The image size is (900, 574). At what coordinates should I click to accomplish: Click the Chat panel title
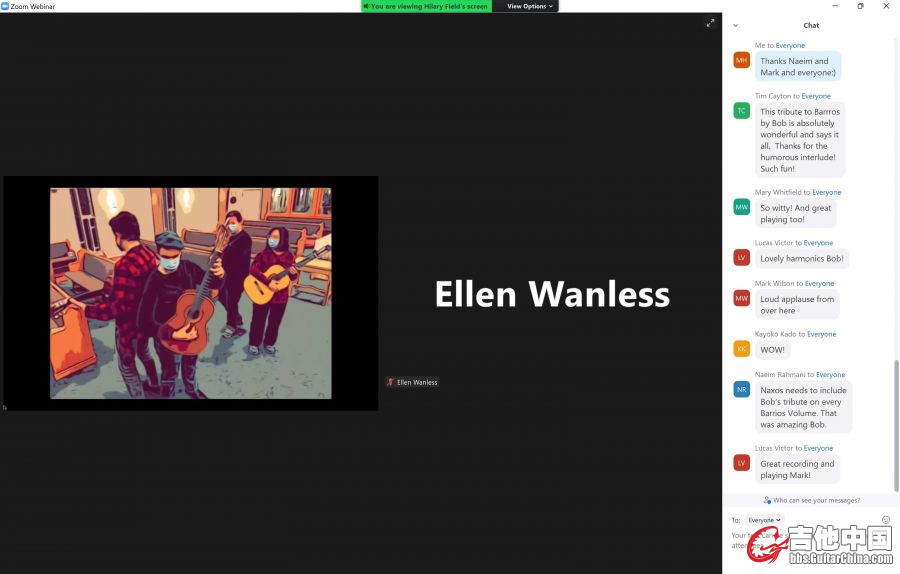811,25
